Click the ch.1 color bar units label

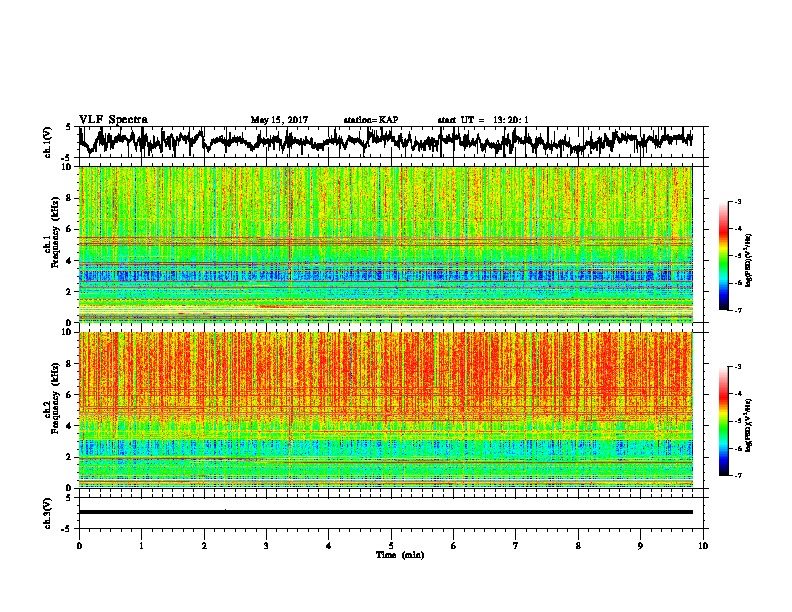pos(749,260)
